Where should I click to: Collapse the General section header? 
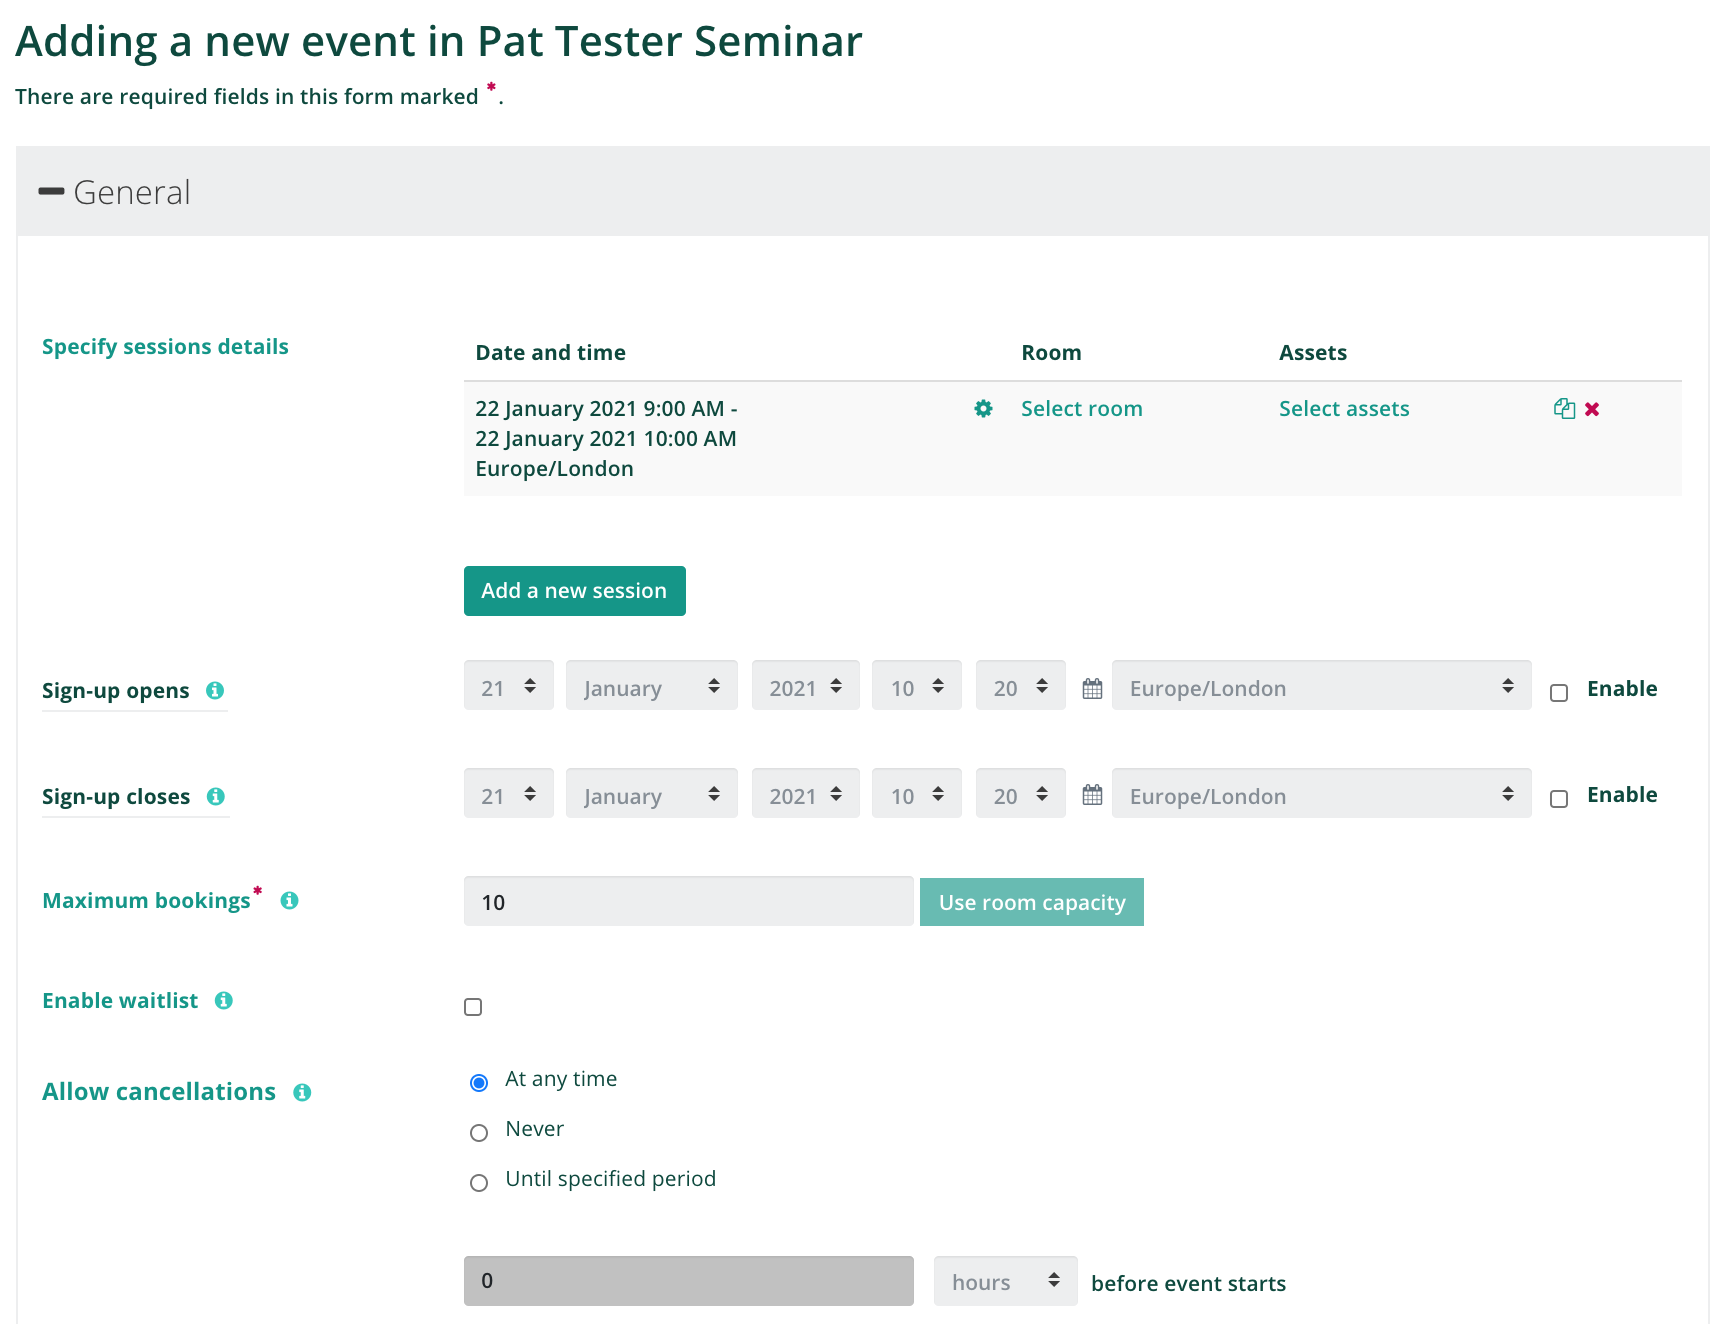tap(114, 192)
